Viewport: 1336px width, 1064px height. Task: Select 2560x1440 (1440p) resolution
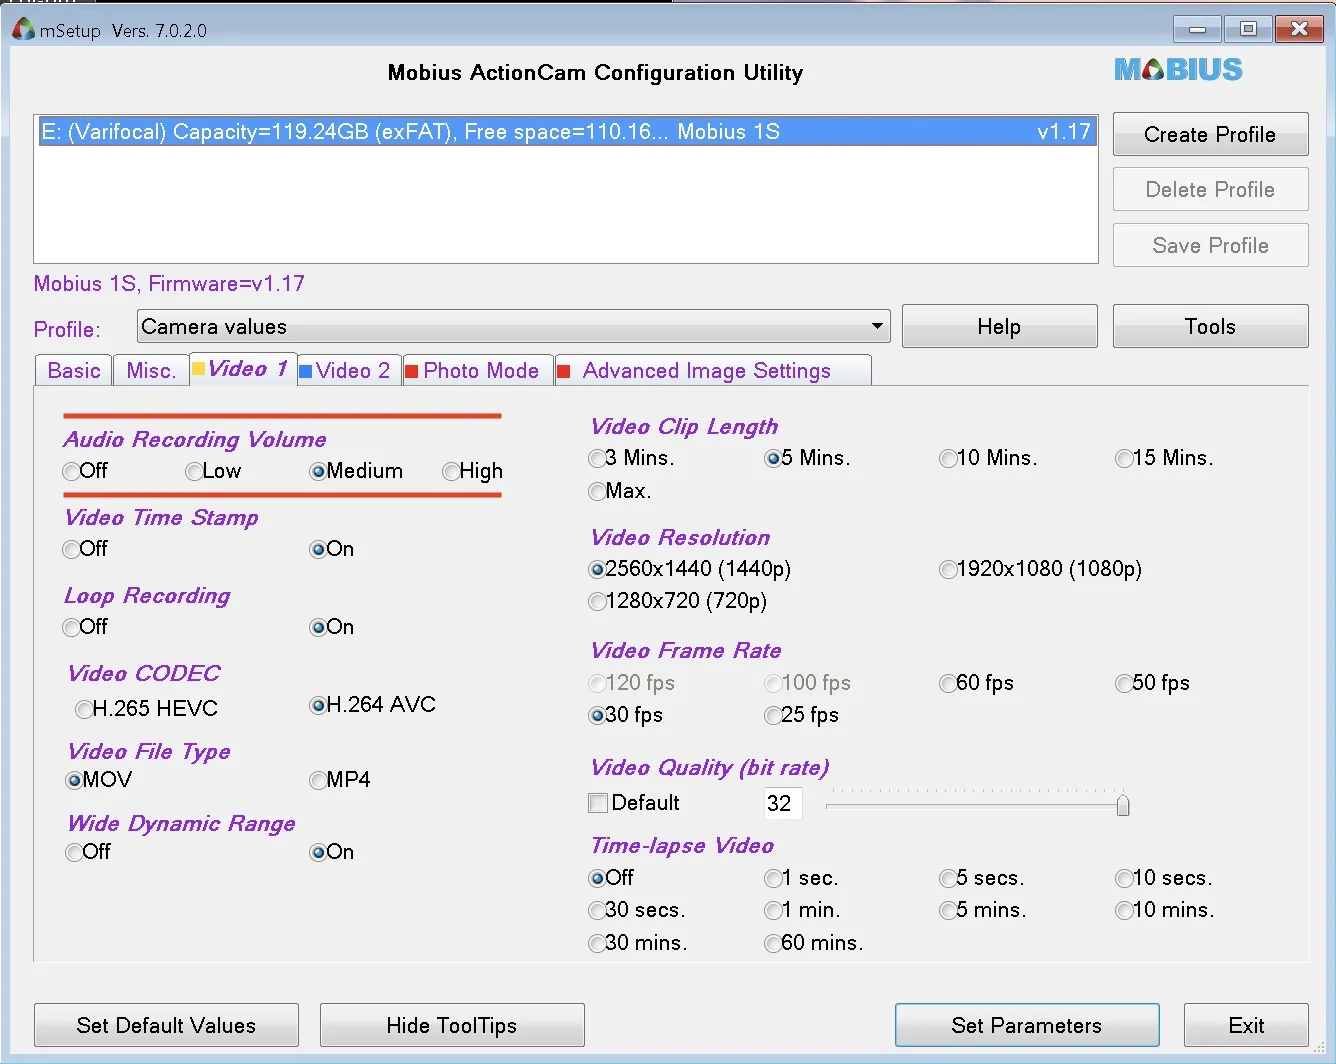coord(597,569)
